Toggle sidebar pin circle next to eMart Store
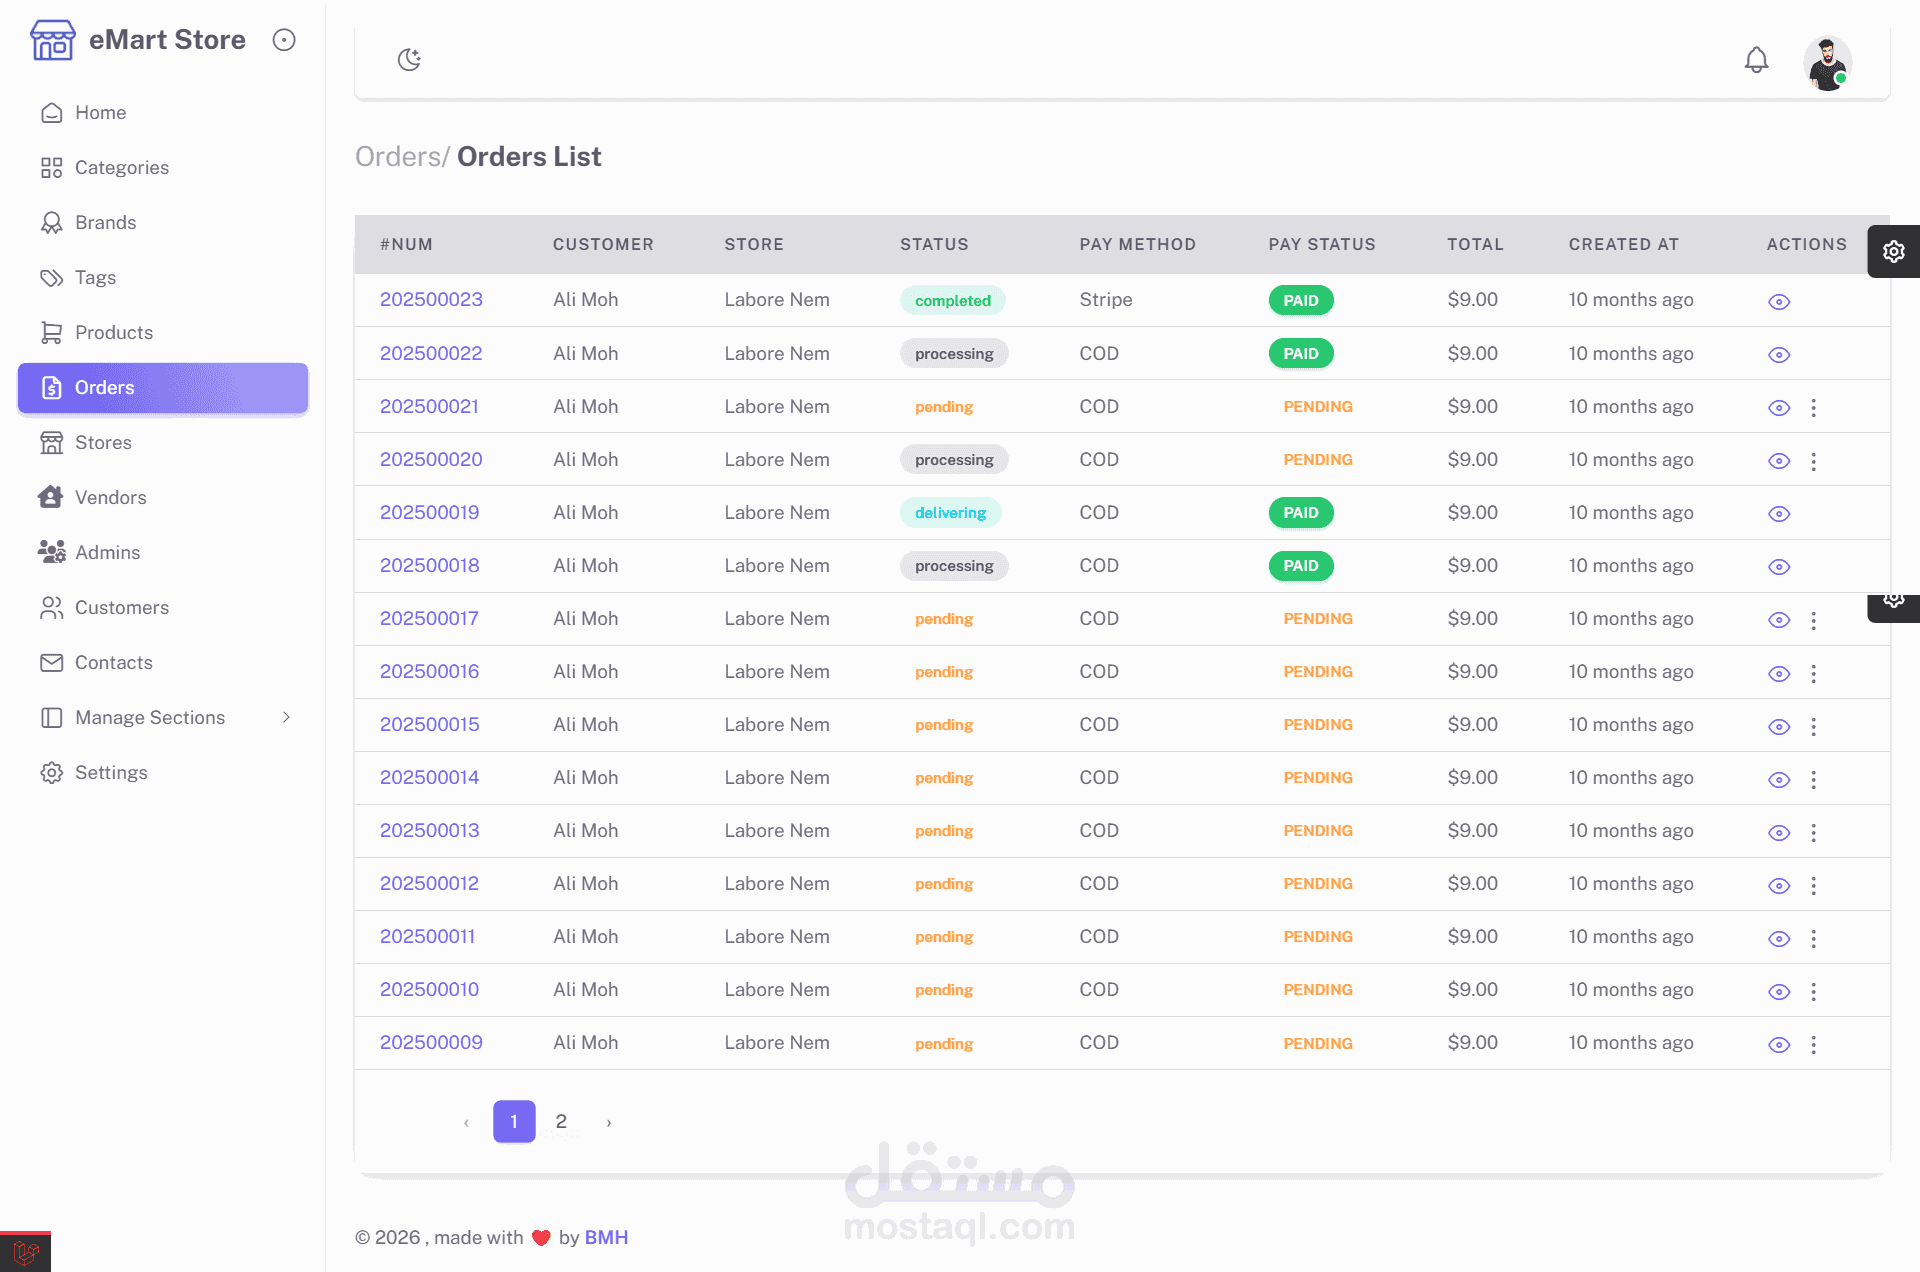 284,40
